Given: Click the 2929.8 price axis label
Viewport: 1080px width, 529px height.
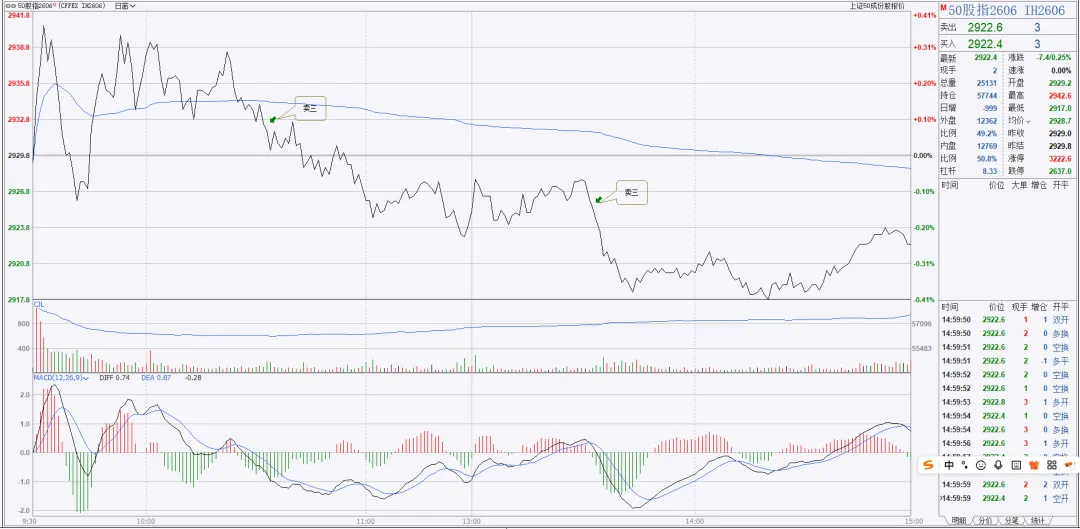Looking at the screenshot, I should point(19,156).
